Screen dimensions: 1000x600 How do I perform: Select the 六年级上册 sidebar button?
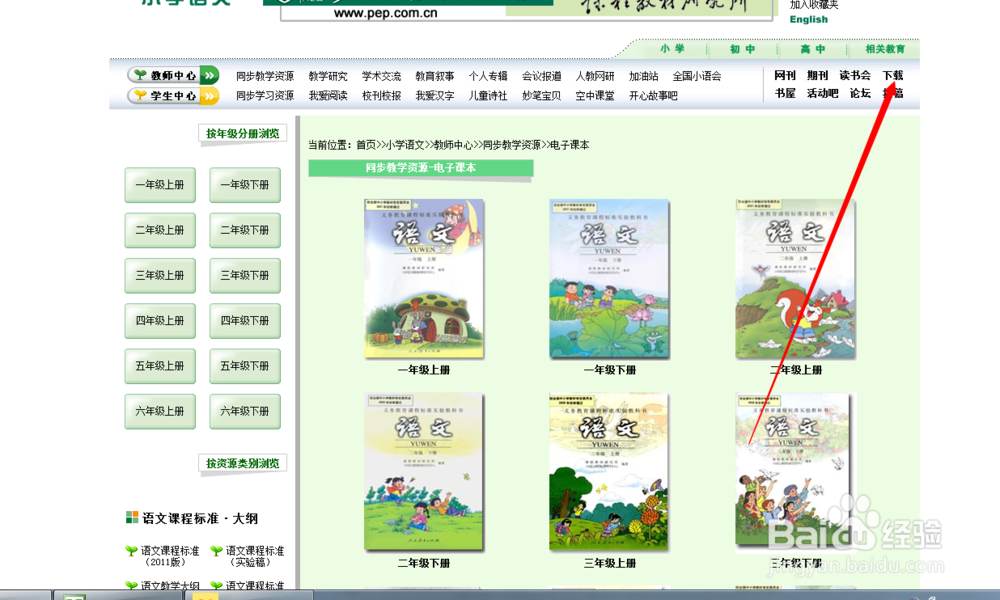tap(160, 411)
